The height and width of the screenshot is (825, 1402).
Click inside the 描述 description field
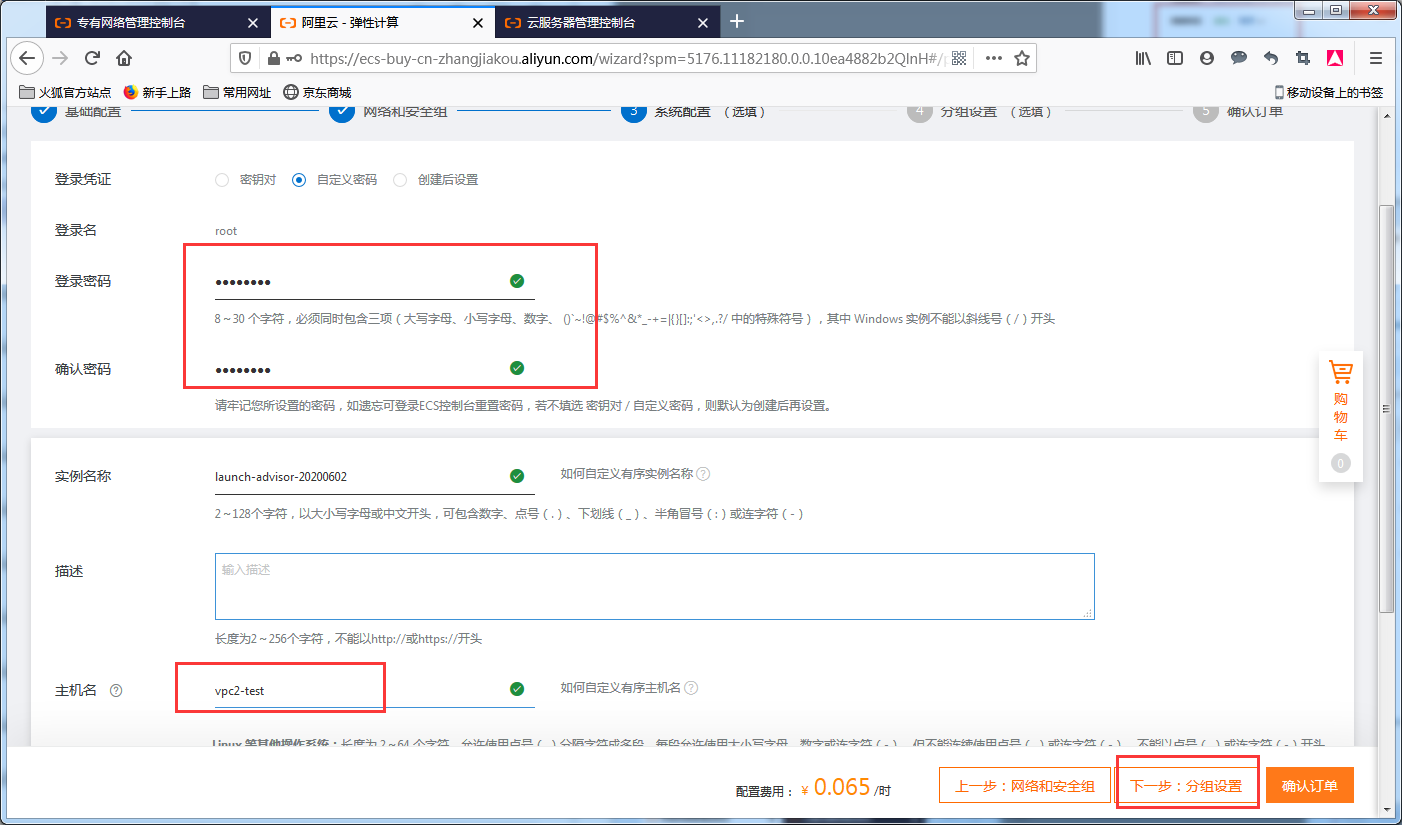pyautogui.click(x=654, y=585)
